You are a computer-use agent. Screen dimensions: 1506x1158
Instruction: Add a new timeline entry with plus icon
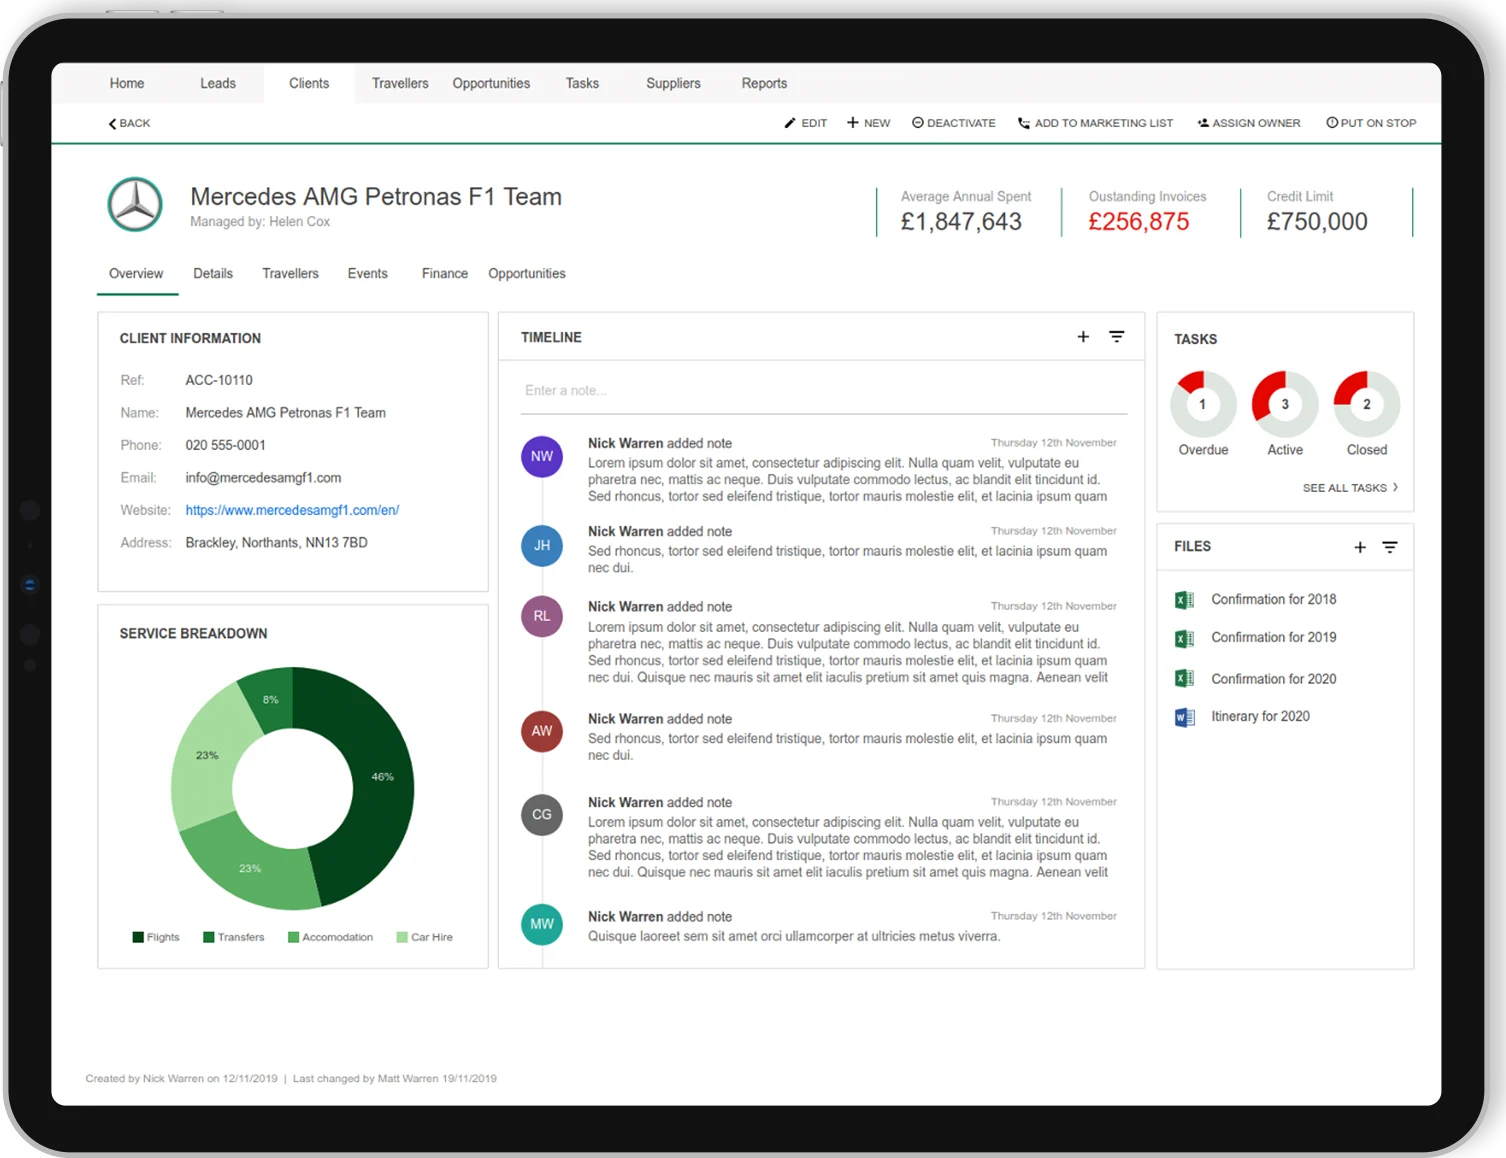tap(1083, 337)
